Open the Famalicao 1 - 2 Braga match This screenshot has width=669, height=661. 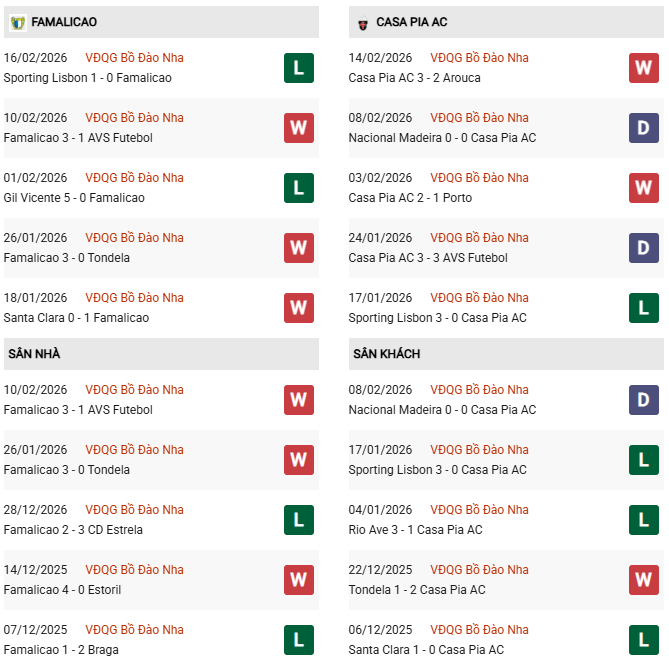(x=61, y=650)
